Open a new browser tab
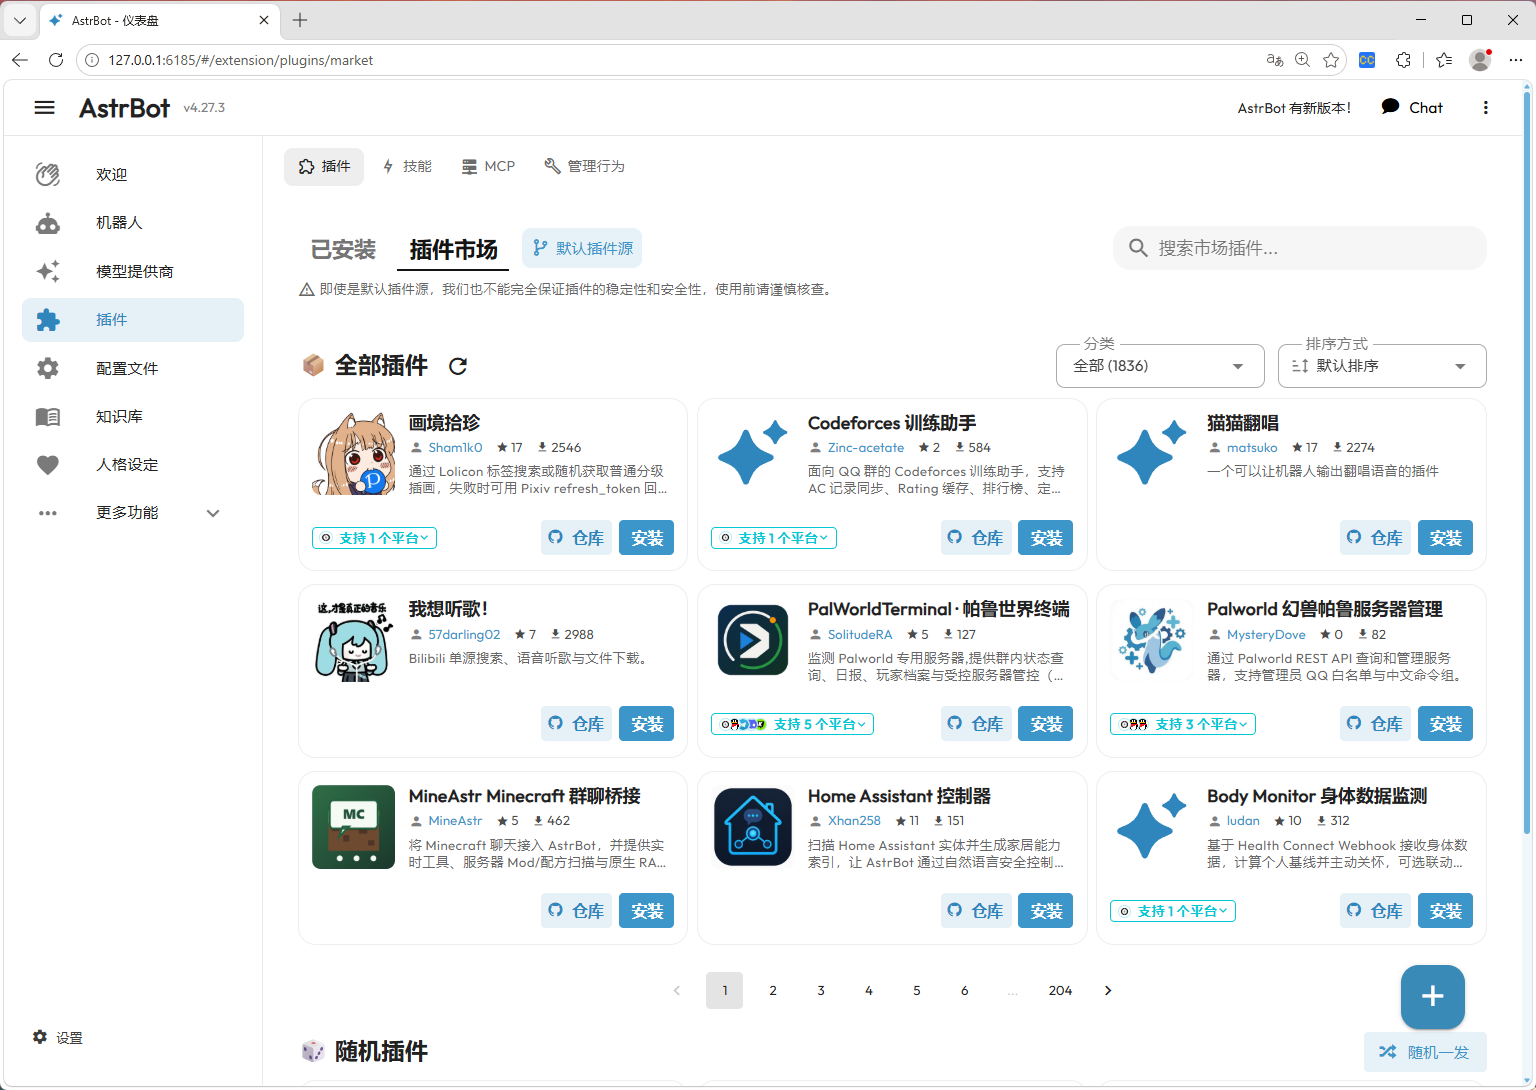Image resolution: width=1536 pixels, height=1090 pixels. (300, 20)
